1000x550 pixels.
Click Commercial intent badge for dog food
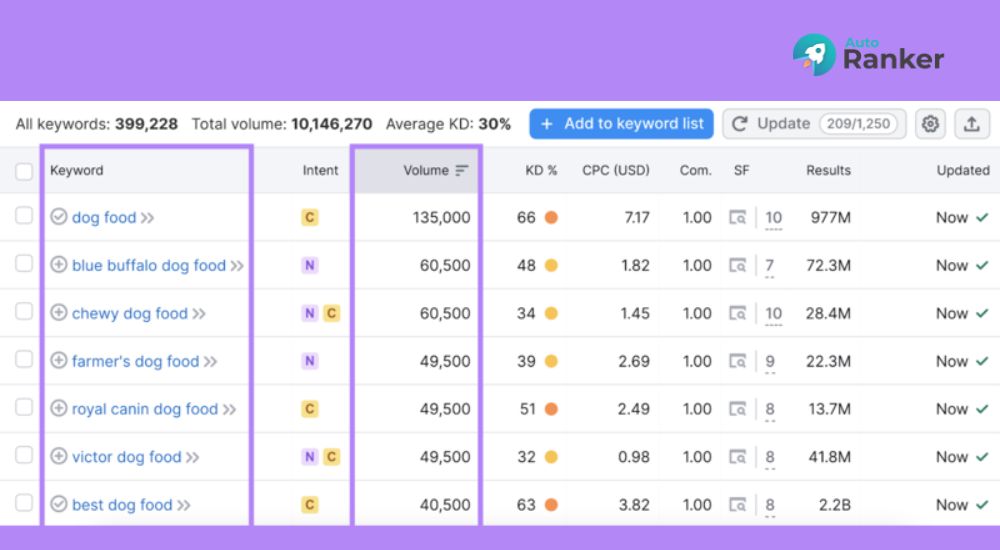pos(310,218)
